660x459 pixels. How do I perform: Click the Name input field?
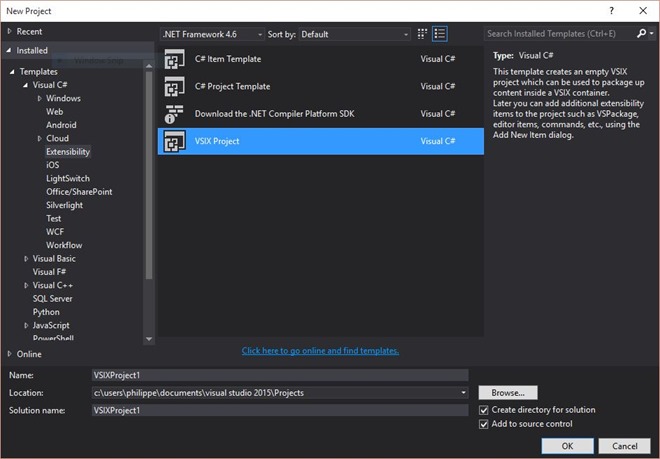click(x=280, y=375)
